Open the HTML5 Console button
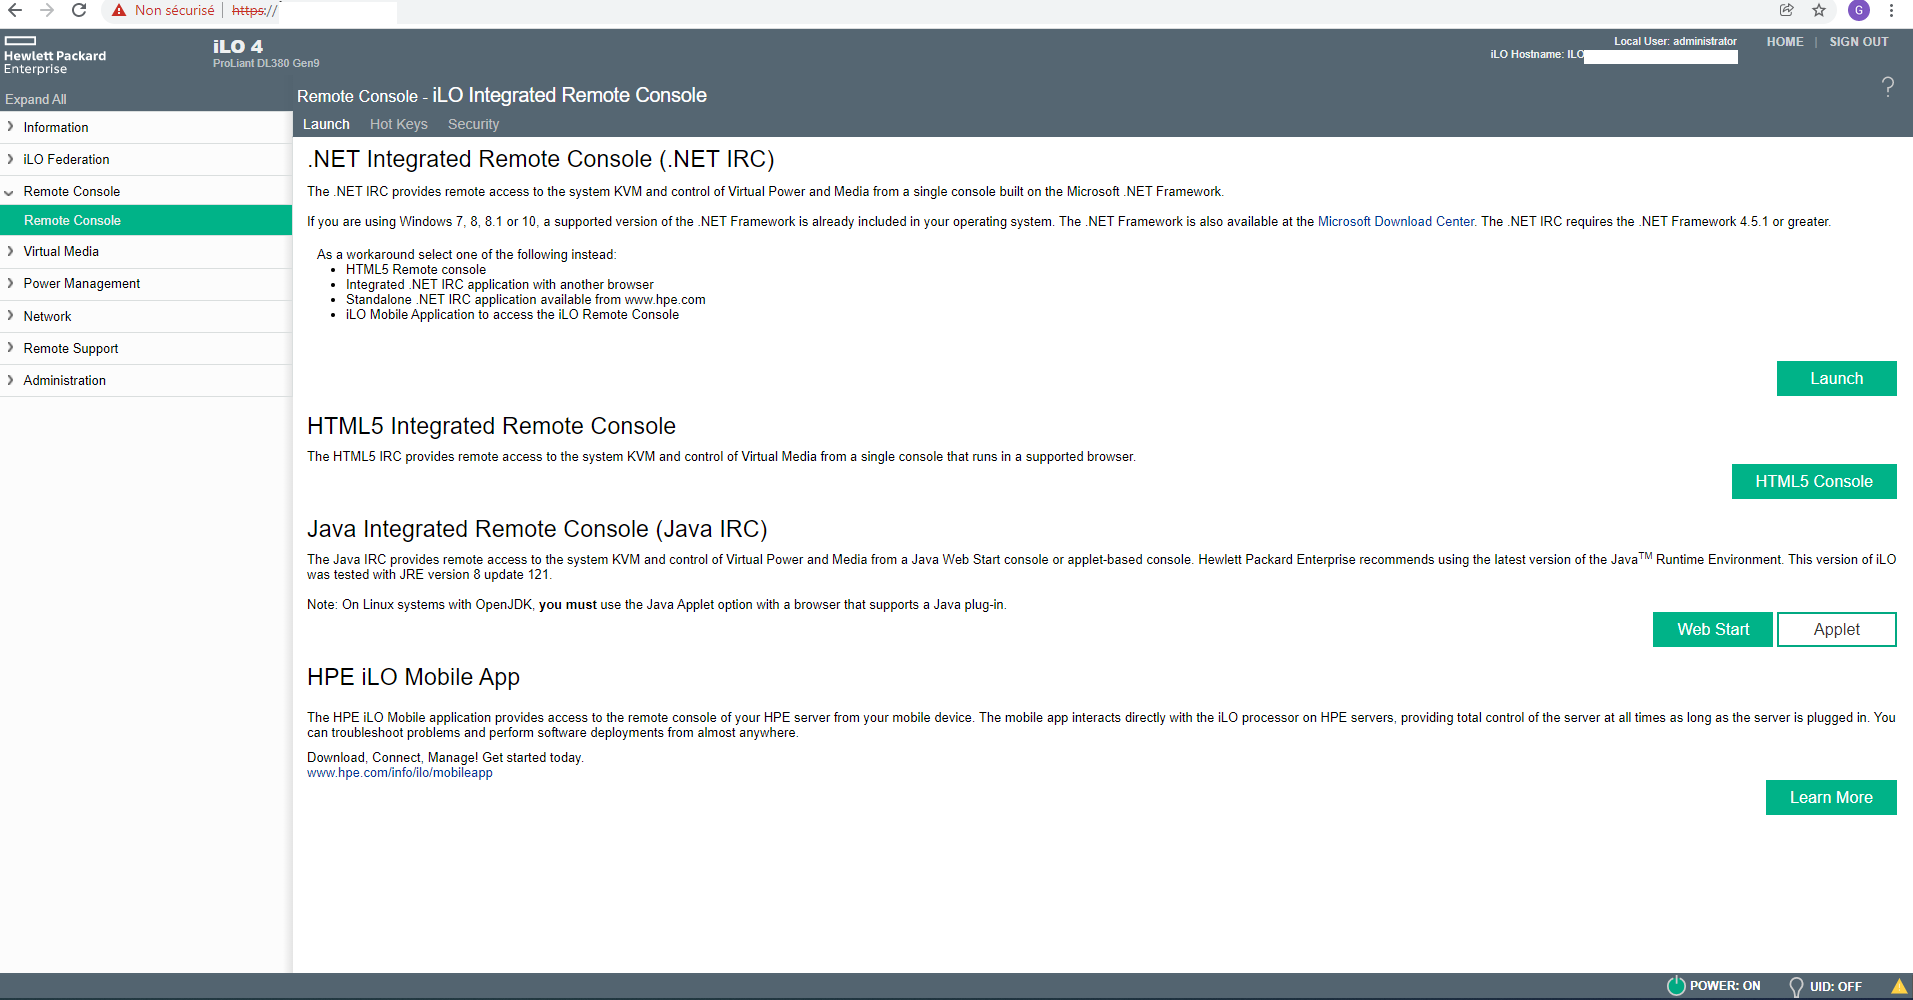This screenshot has height=1000, width=1913. [1813, 481]
